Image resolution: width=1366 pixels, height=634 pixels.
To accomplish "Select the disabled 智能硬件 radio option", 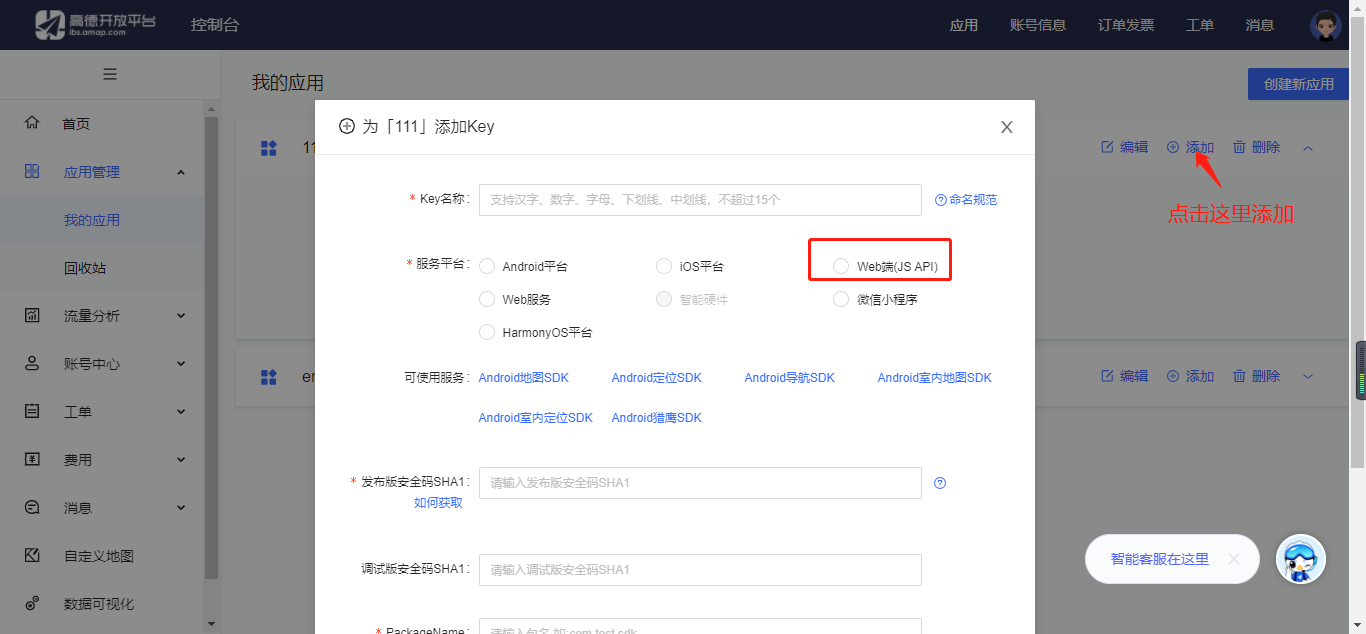I will [664, 299].
